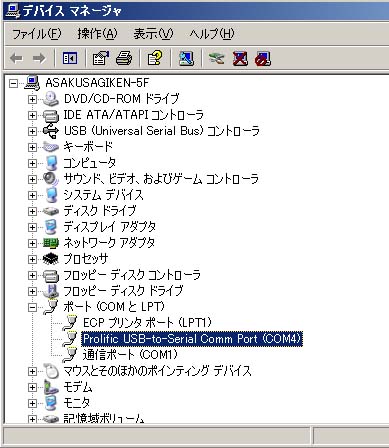Open the 表示(V) menu
The height and width of the screenshot is (448, 389).
(153, 34)
